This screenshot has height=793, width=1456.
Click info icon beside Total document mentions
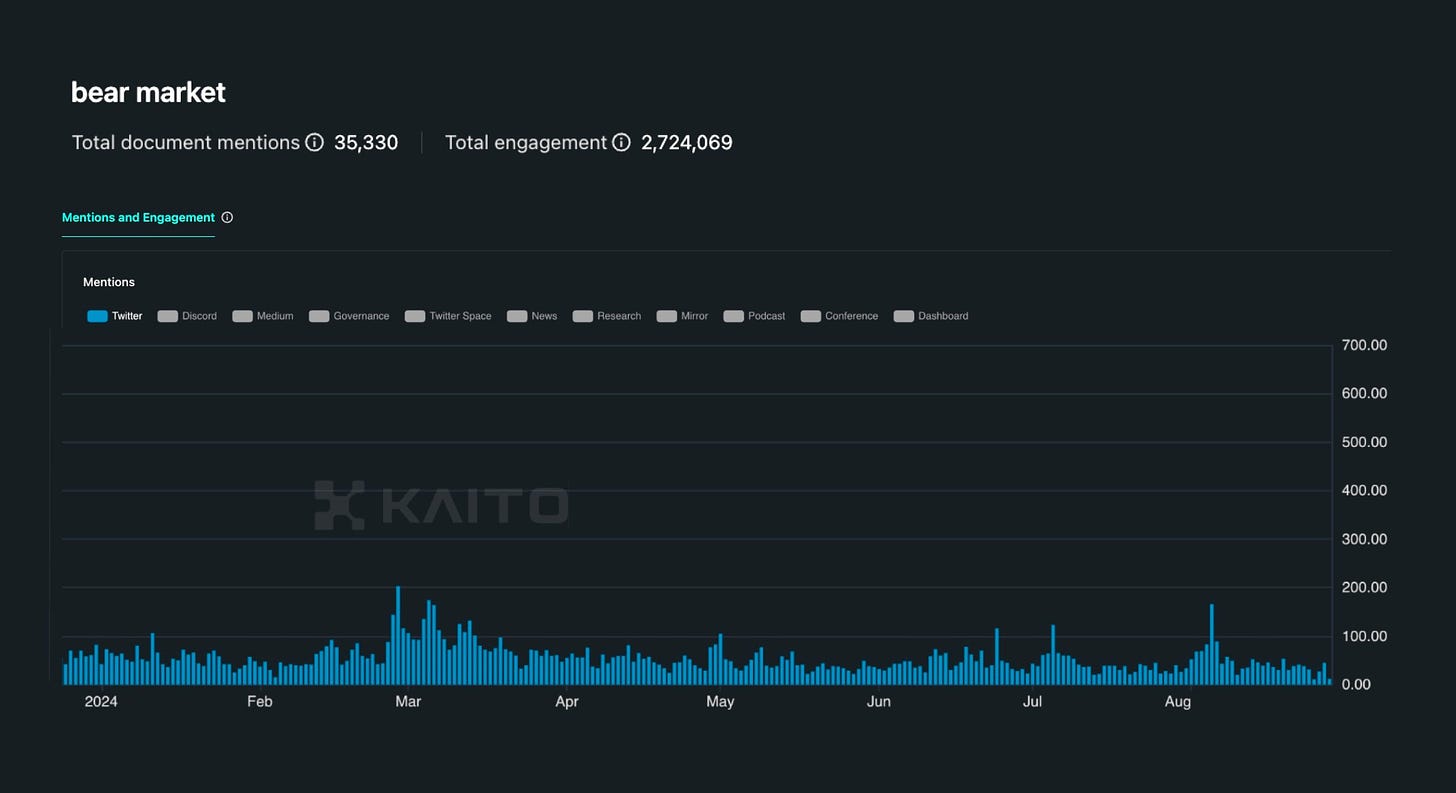(x=314, y=142)
